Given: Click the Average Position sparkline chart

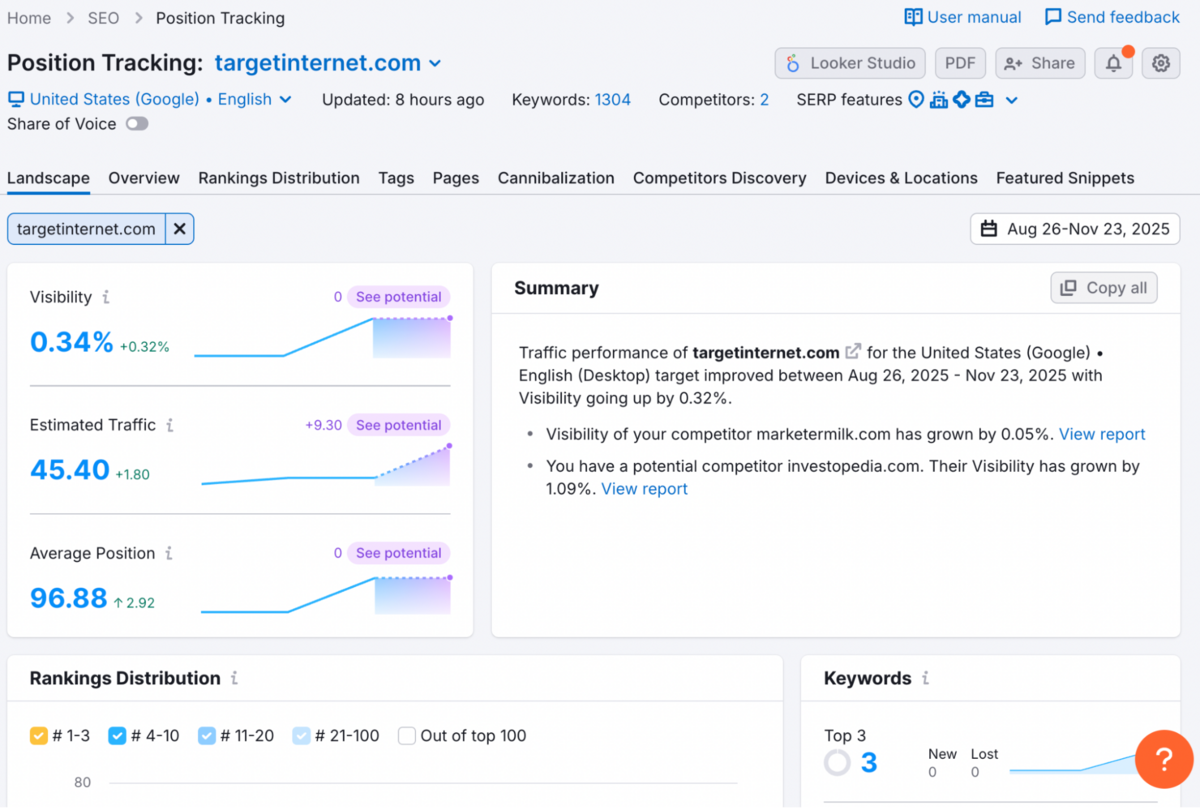Looking at the screenshot, I should (x=326, y=594).
